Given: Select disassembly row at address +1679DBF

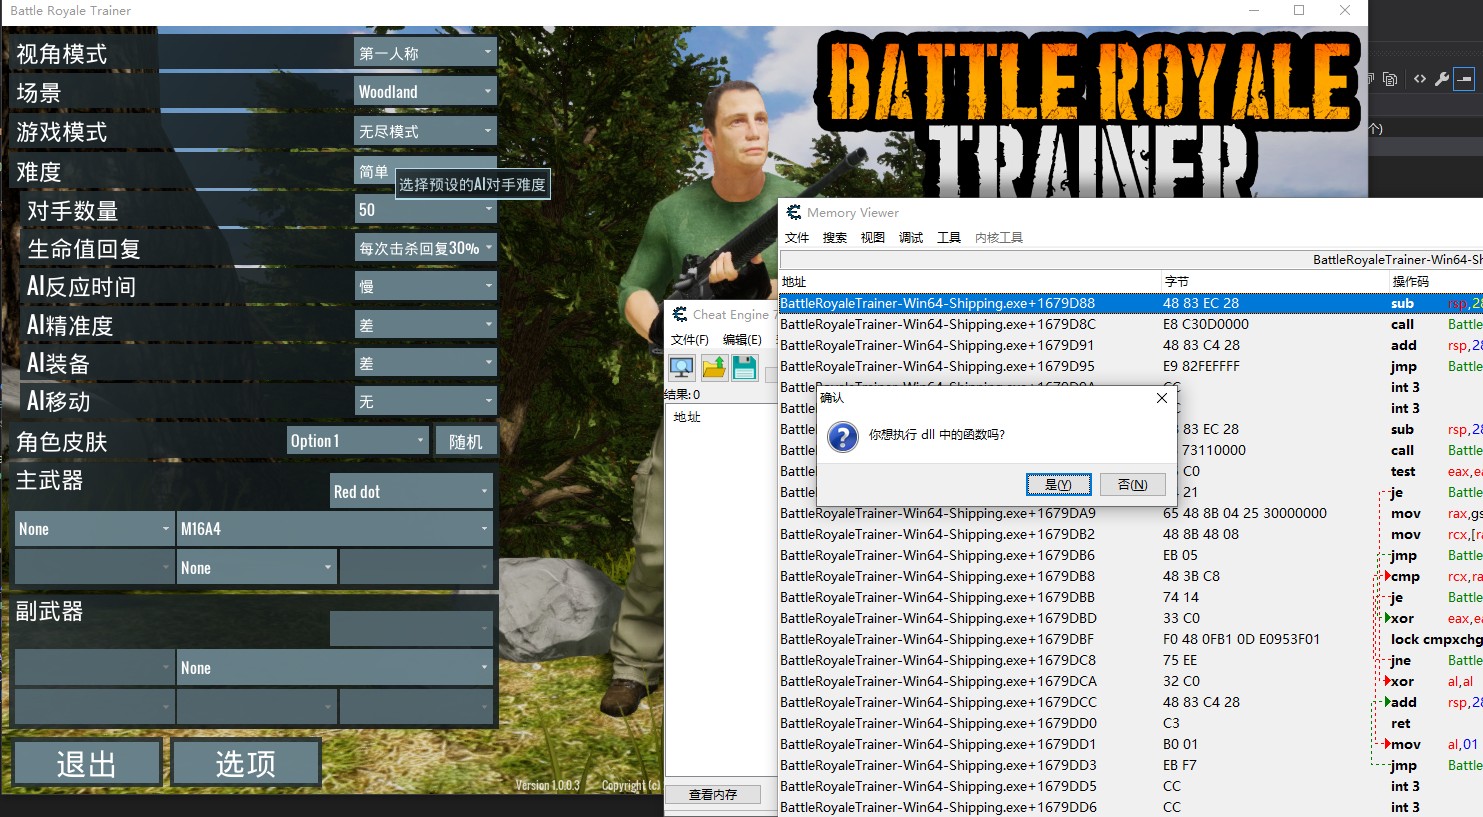Looking at the screenshot, I should pyautogui.click(x=1131, y=639).
